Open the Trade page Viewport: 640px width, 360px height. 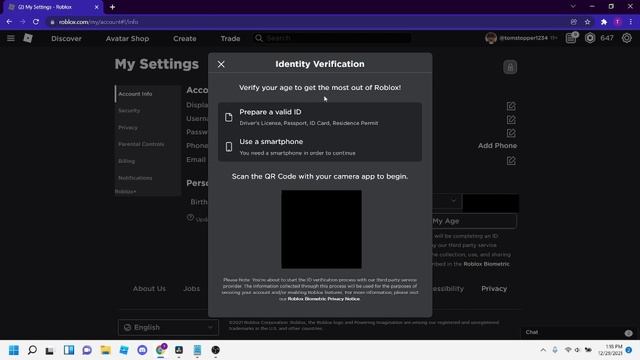click(230, 38)
